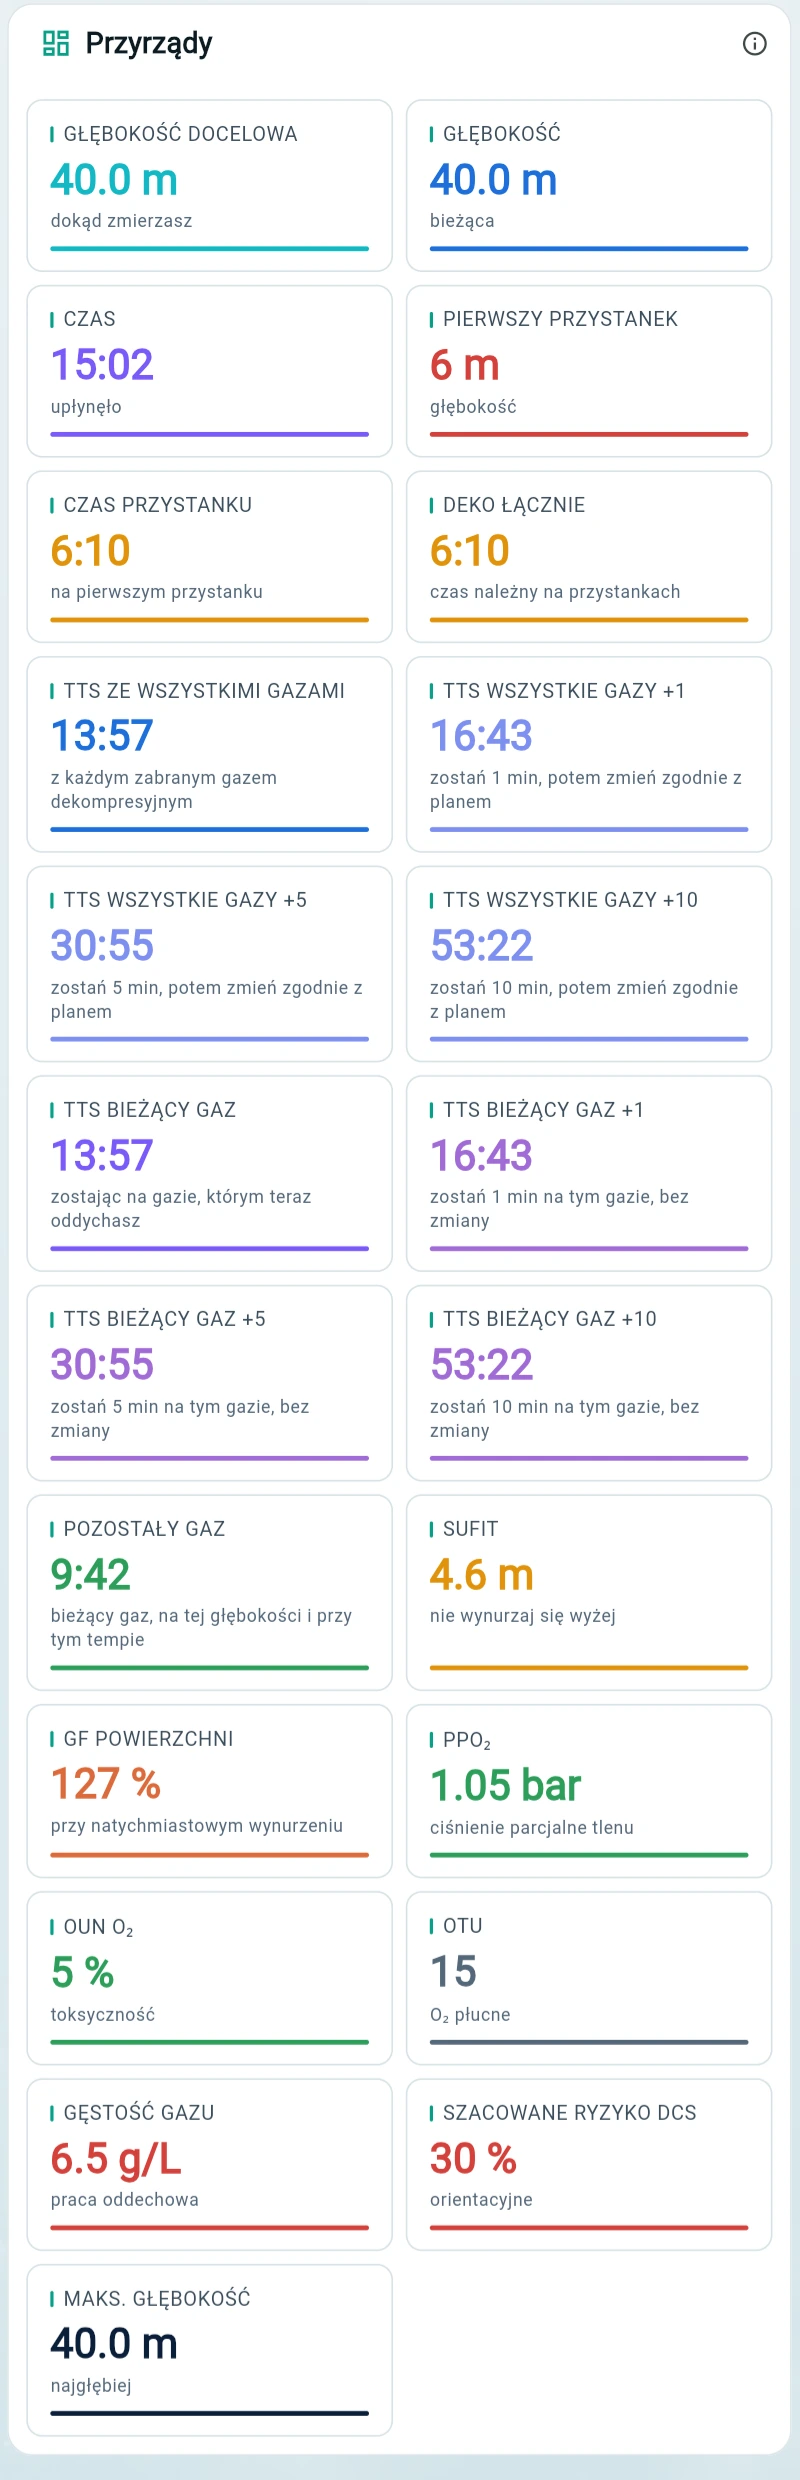Open the Deko łącznie card
Screen dimensions: 800x2480
point(589,557)
